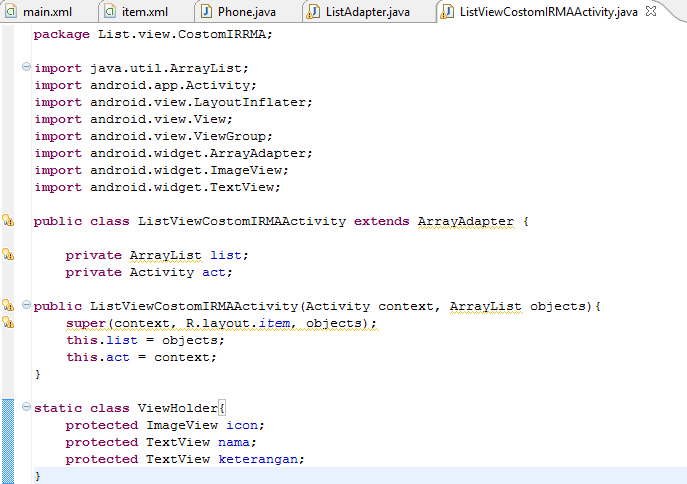Collapse the ListViewCostomIRMAActivity constructor fold
Image resolution: width=687 pixels, height=484 pixels.
coord(26,305)
